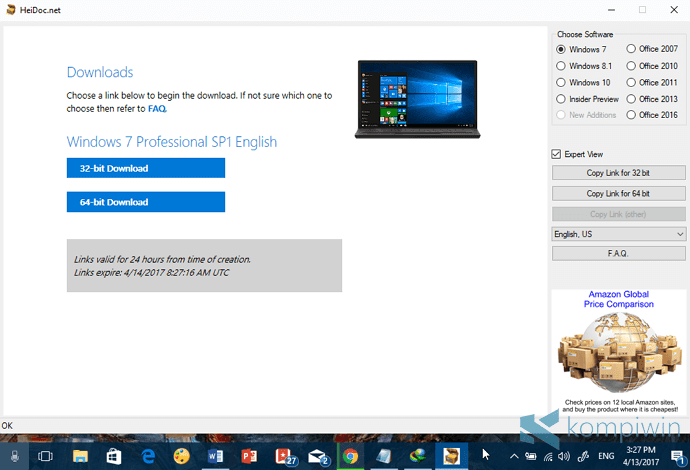Open the FAQ link in the description
This screenshot has height=470, width=690.
pos(157,109)
